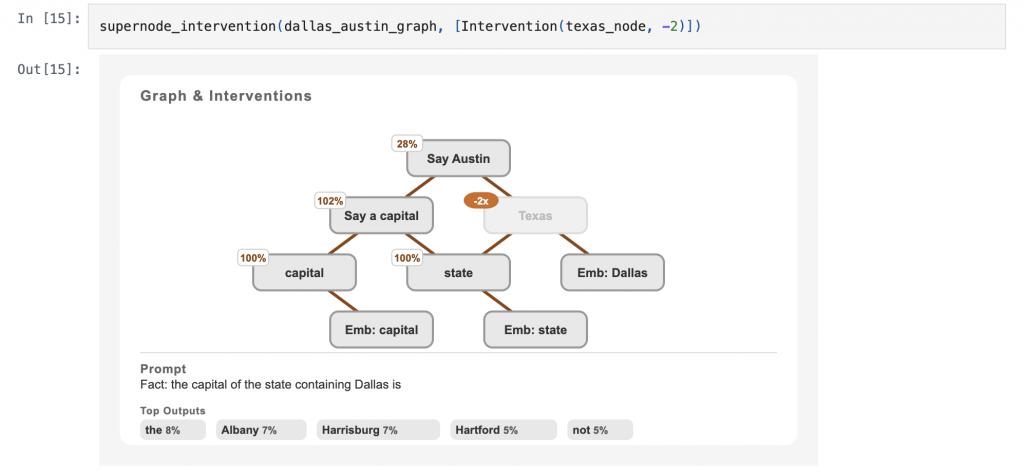Select the Say Austin node

tap(458, 158)
